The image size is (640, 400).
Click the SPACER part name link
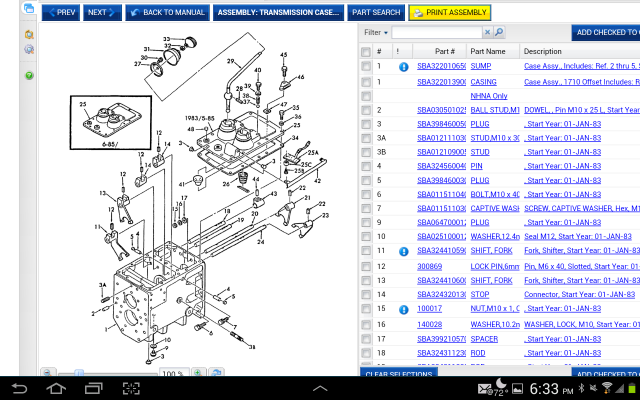484,339
